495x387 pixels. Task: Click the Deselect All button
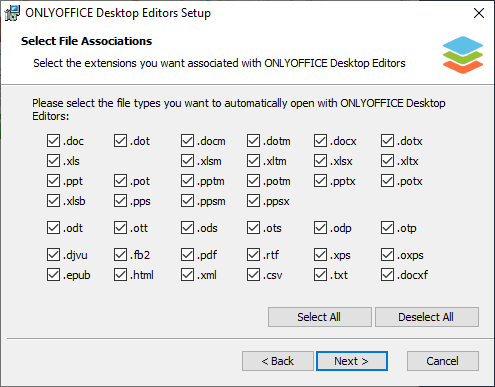pyautogui.click(x=427, y=317)
